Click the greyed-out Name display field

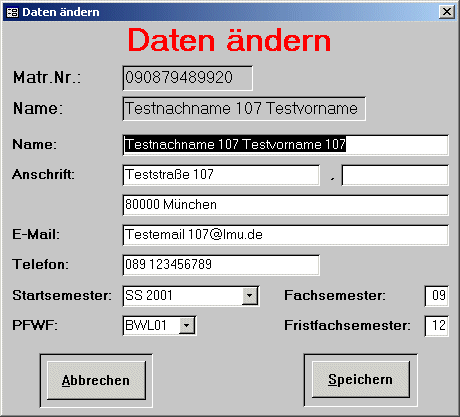(x=244, y=109)
